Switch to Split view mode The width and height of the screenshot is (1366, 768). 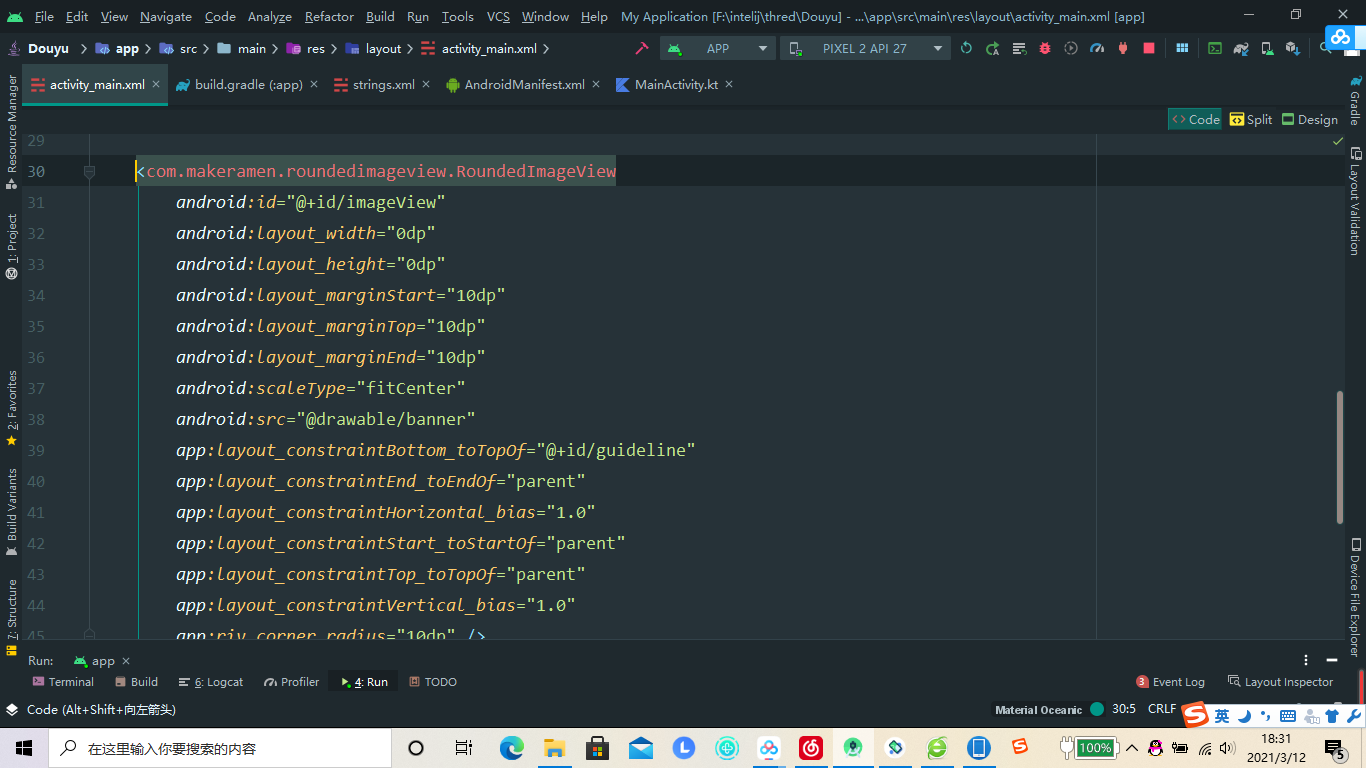pyautogui.click(x=1251, y=119)
